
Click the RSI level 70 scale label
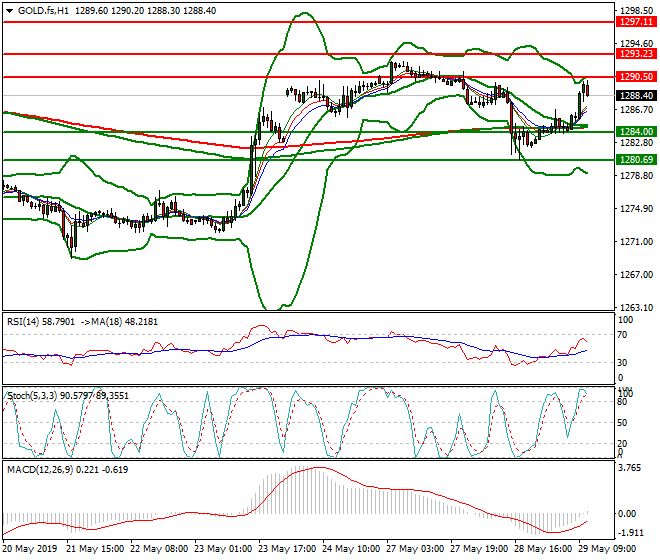point(622,335)
